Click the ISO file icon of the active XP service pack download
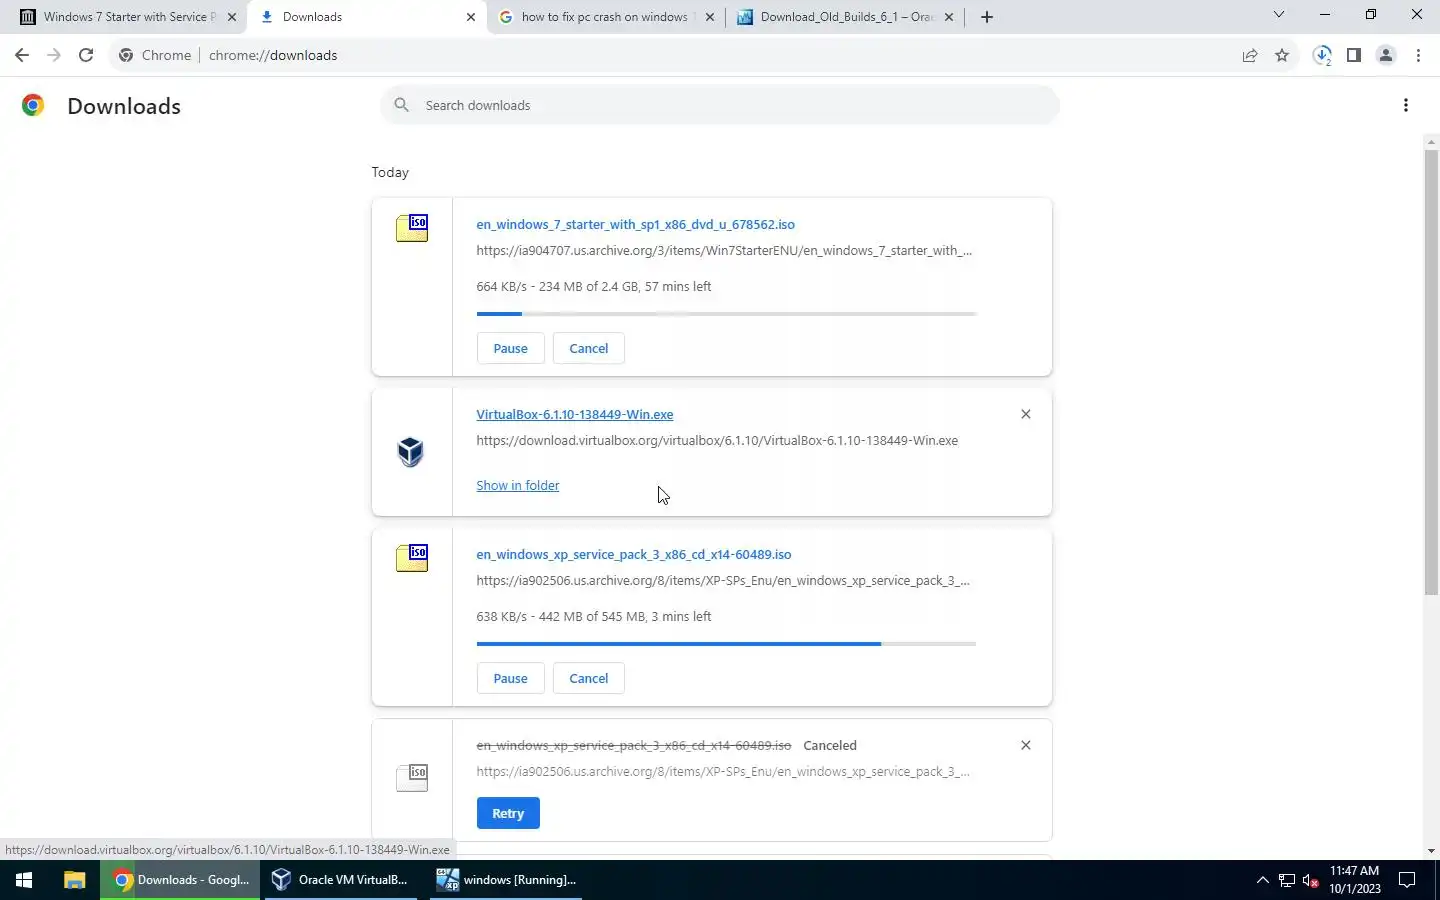The image size is (1440, 900). (x=412, y=558)
